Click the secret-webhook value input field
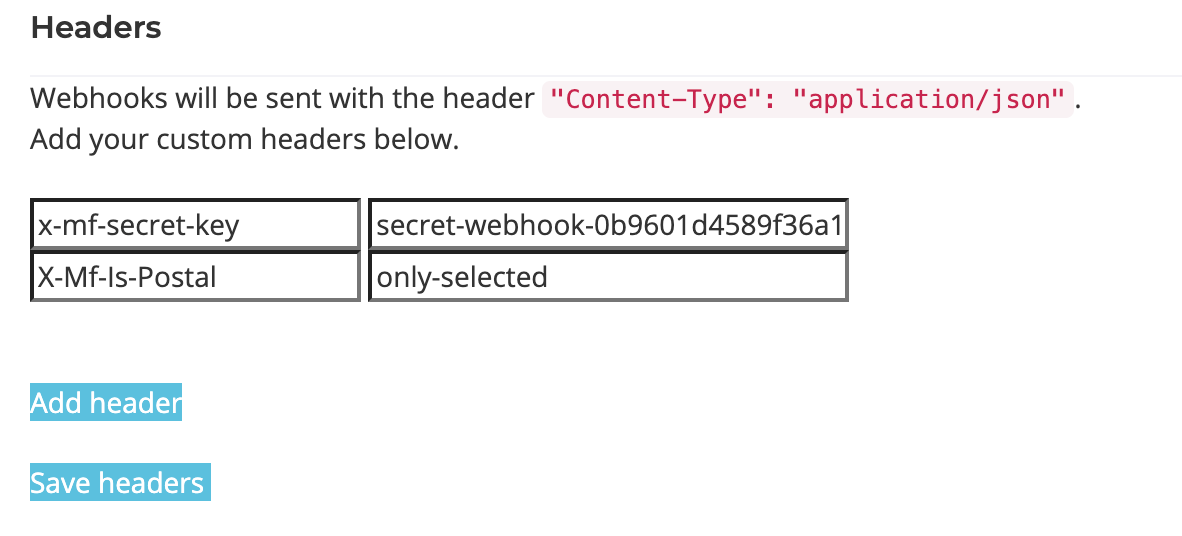The image size is (1182, 536). [x=608, y=225]
